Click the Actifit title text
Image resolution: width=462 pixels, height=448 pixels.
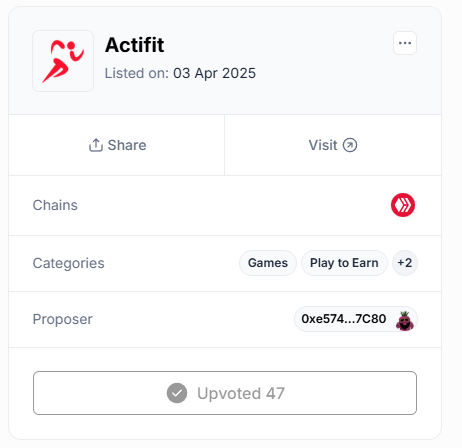pos(135,45)
